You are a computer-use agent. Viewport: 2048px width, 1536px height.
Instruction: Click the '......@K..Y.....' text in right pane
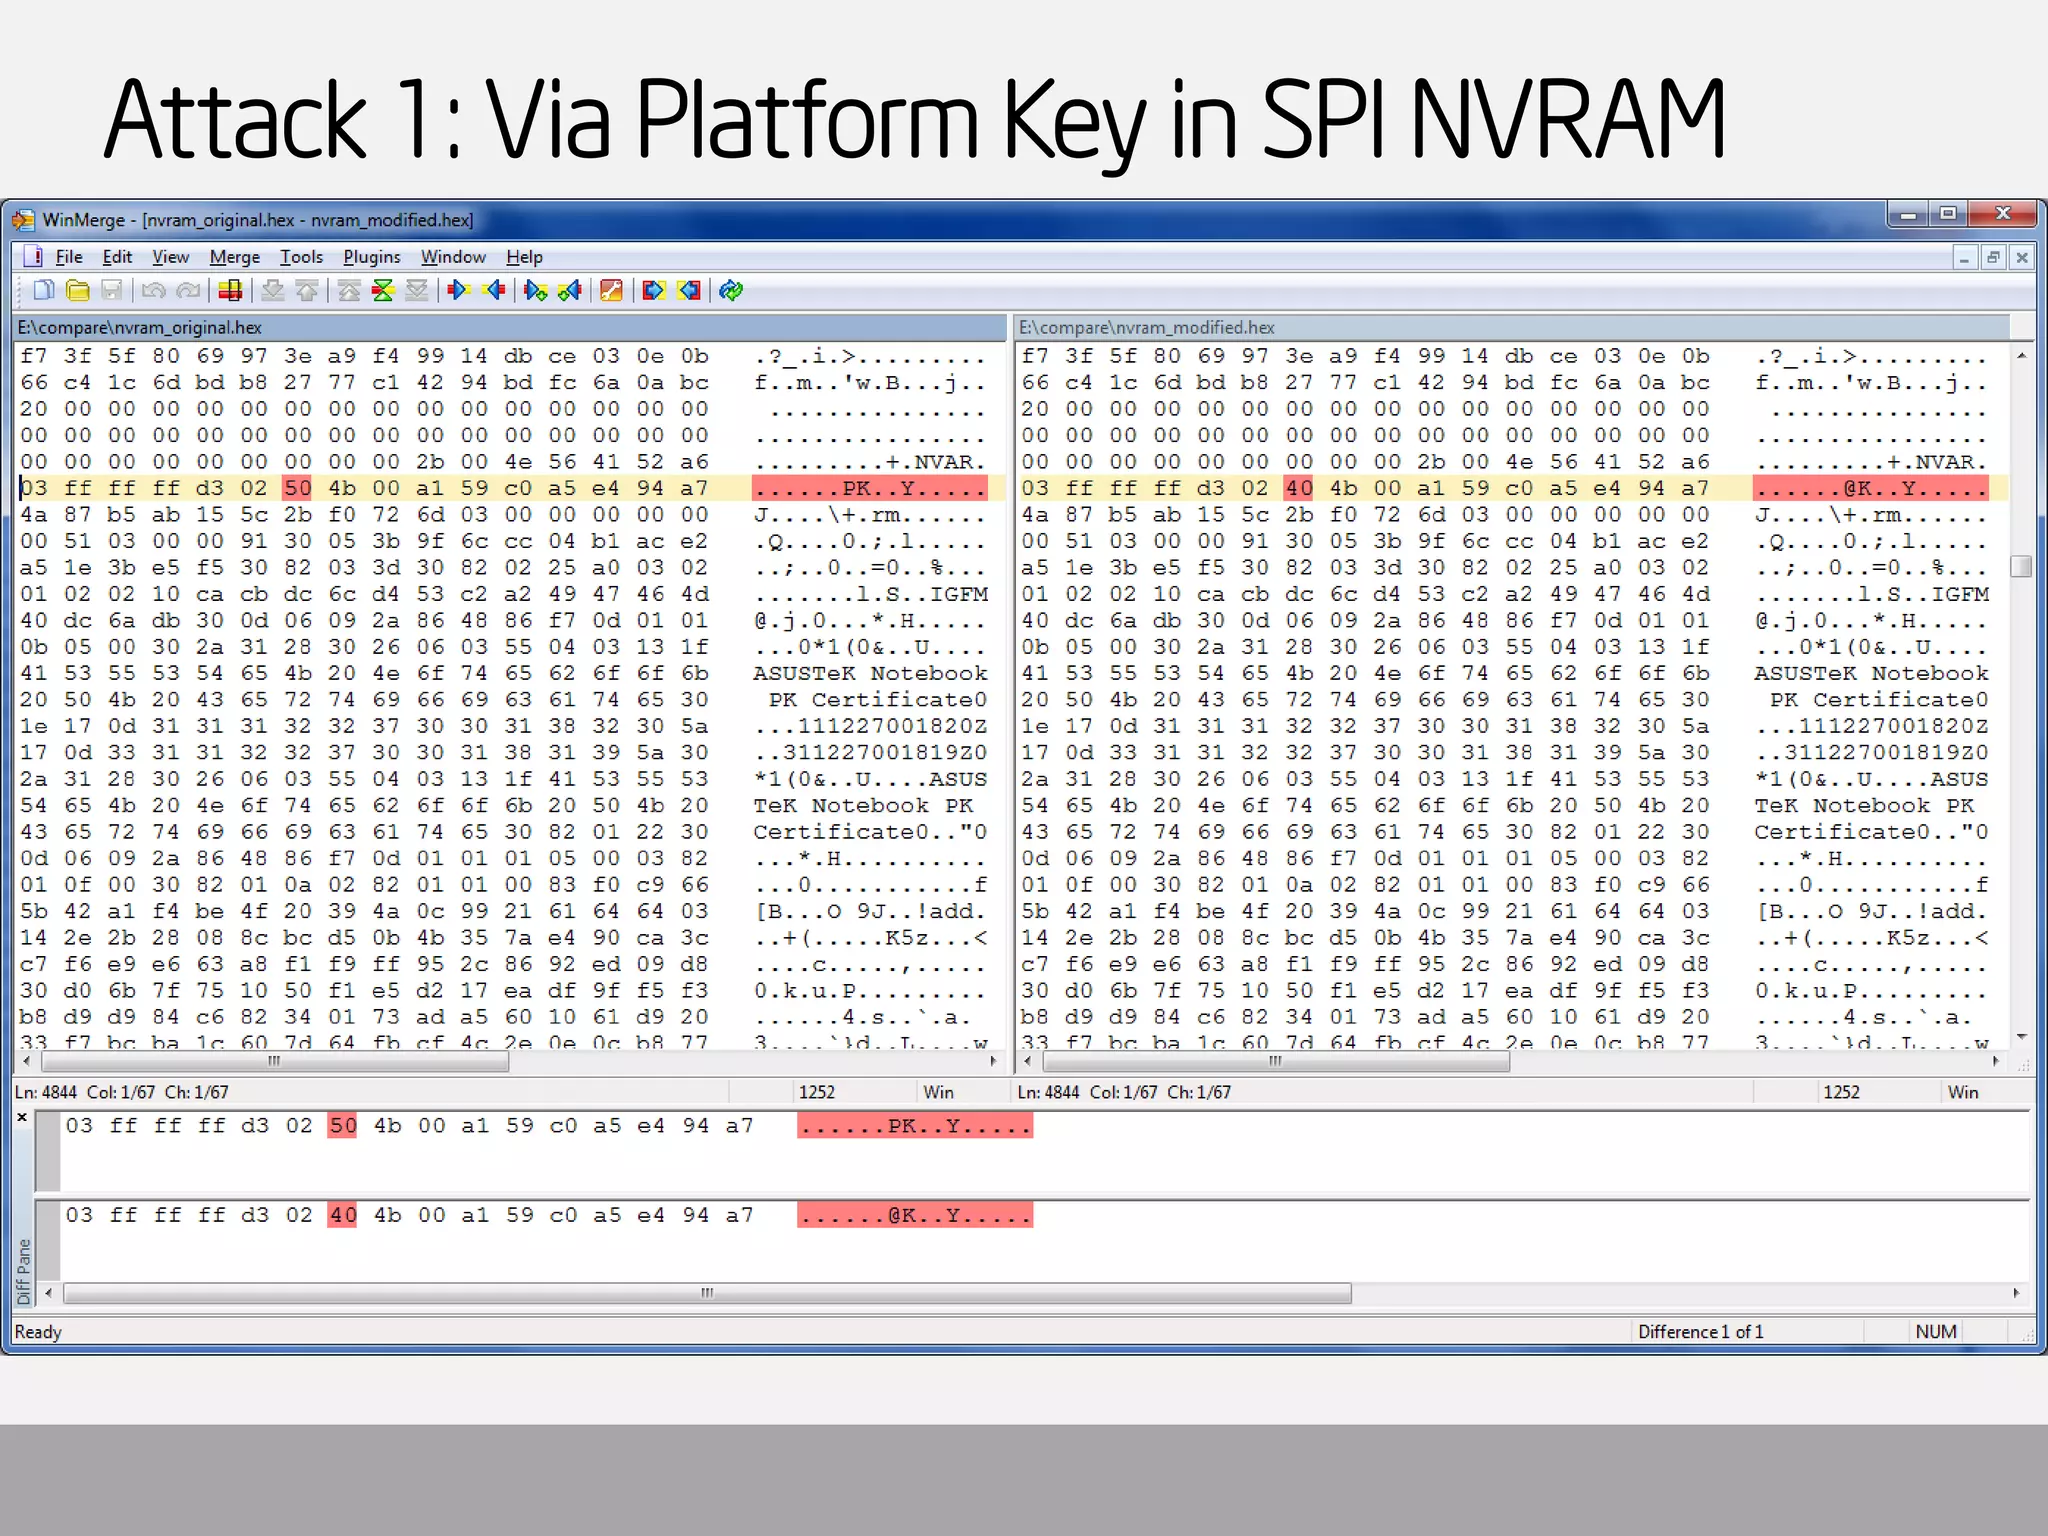pyautogui.click(x=1871, y=488)
